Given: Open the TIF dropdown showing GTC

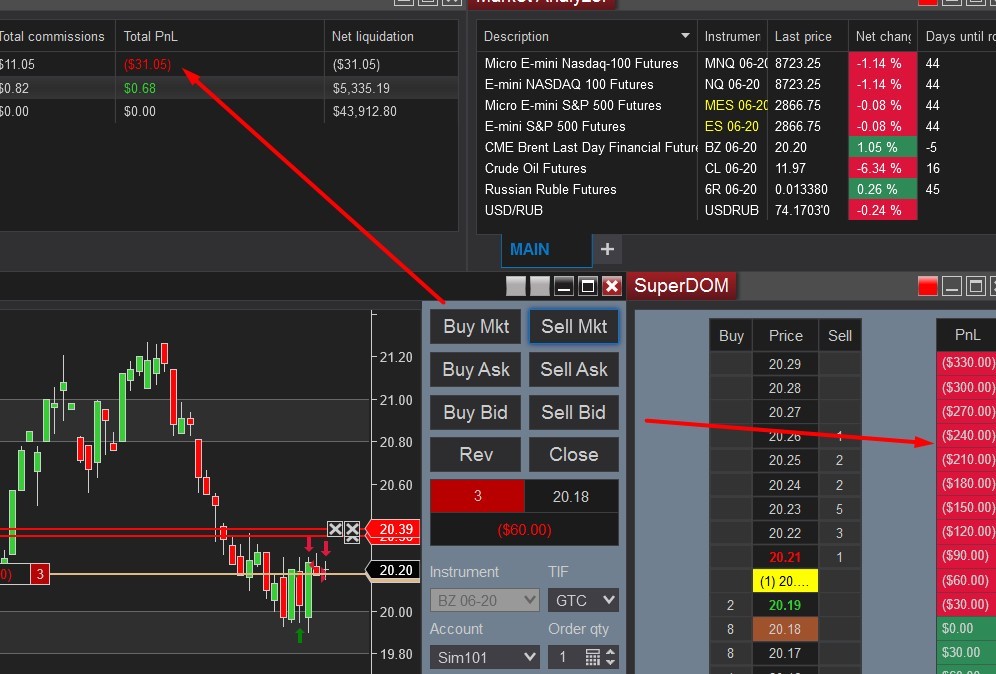Looking at the screenshot, I should point(583,600).
